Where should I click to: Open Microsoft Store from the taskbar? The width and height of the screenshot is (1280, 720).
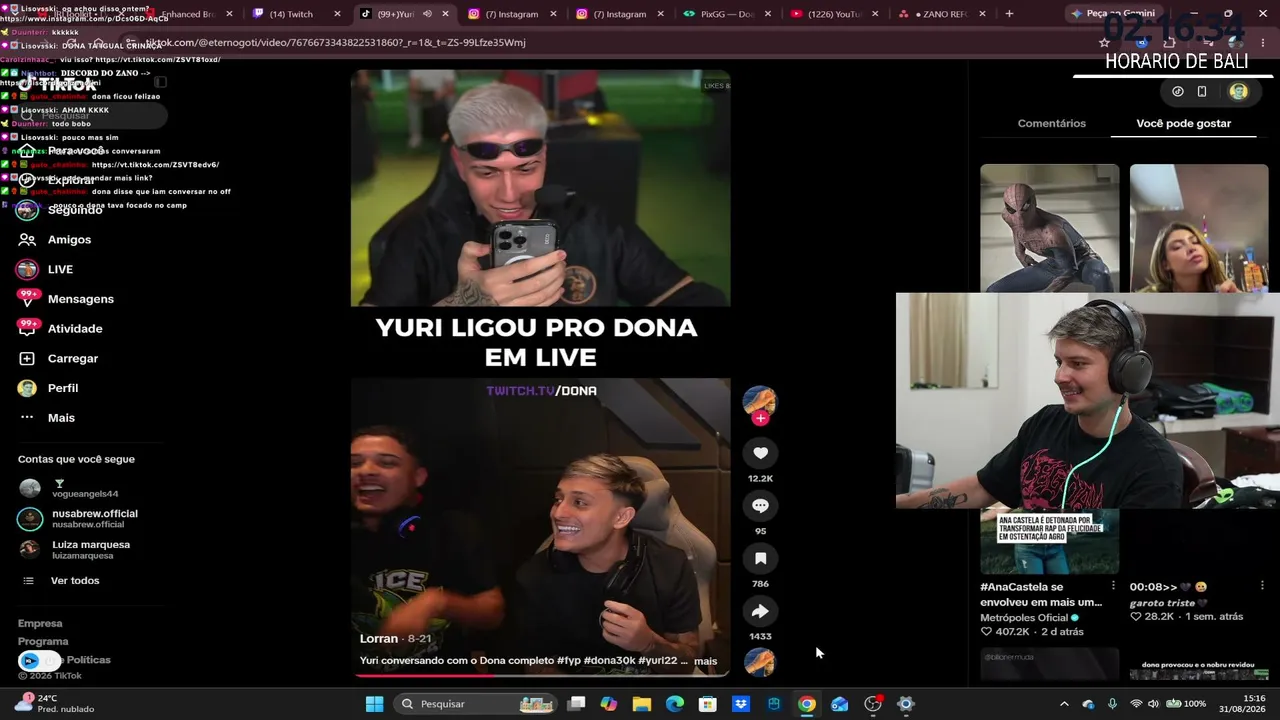[x=708, y=704]
